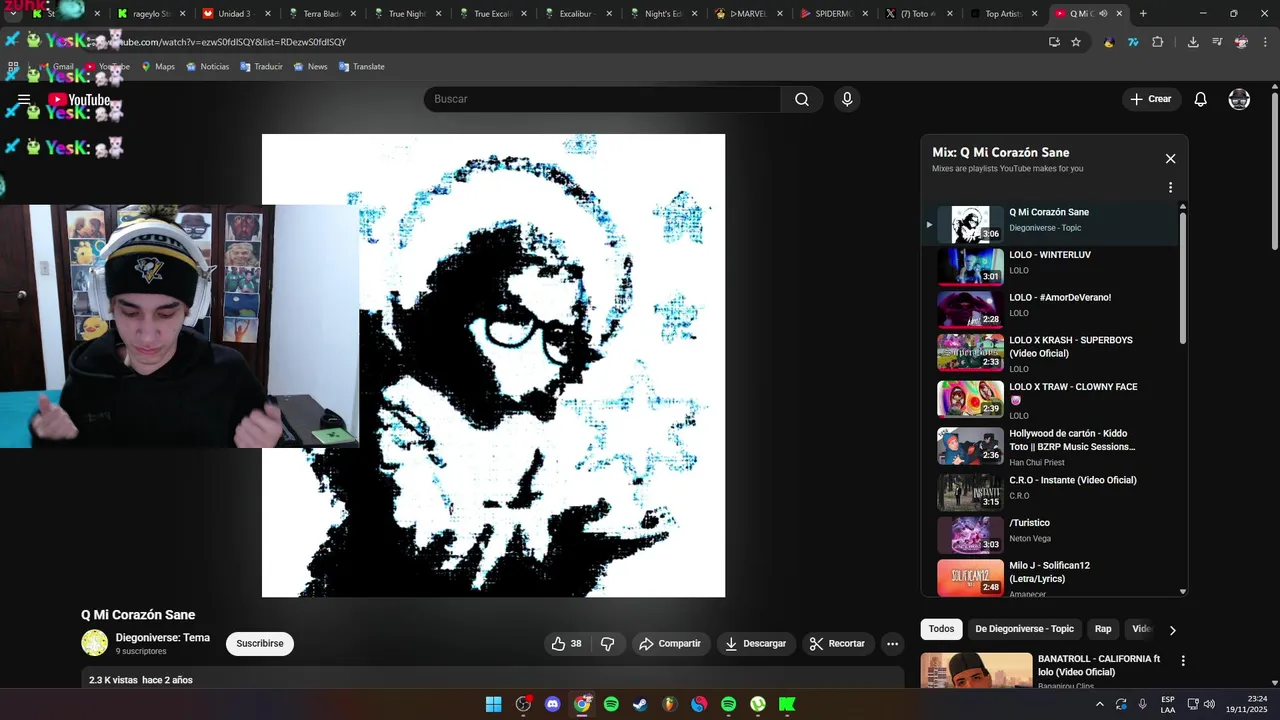Focus the Buscar search field
Viewport: 1280px width, 720px height.
602,99
